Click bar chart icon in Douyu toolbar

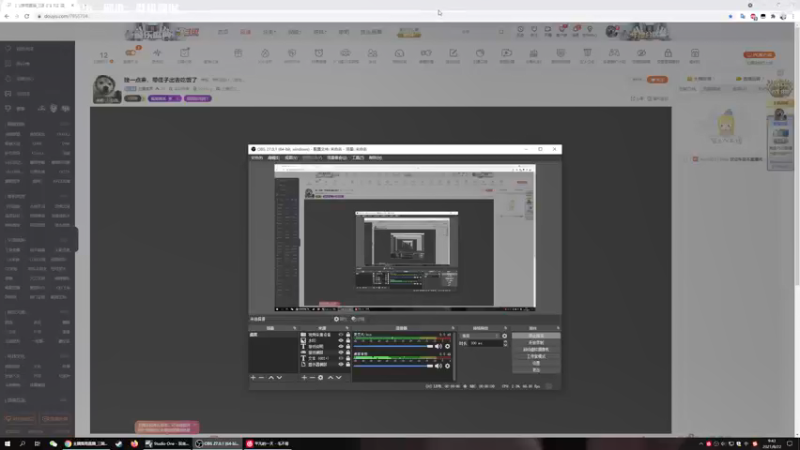[x=534, y=53]
